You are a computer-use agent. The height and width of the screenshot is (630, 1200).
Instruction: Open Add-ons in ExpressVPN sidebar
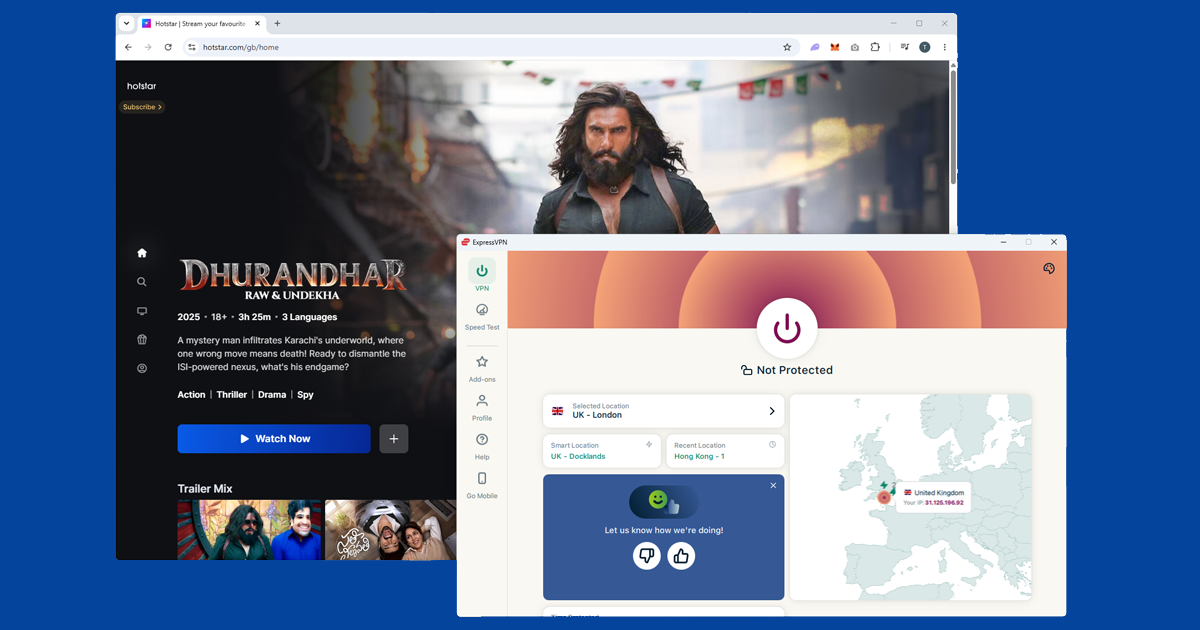coord(482,368)
